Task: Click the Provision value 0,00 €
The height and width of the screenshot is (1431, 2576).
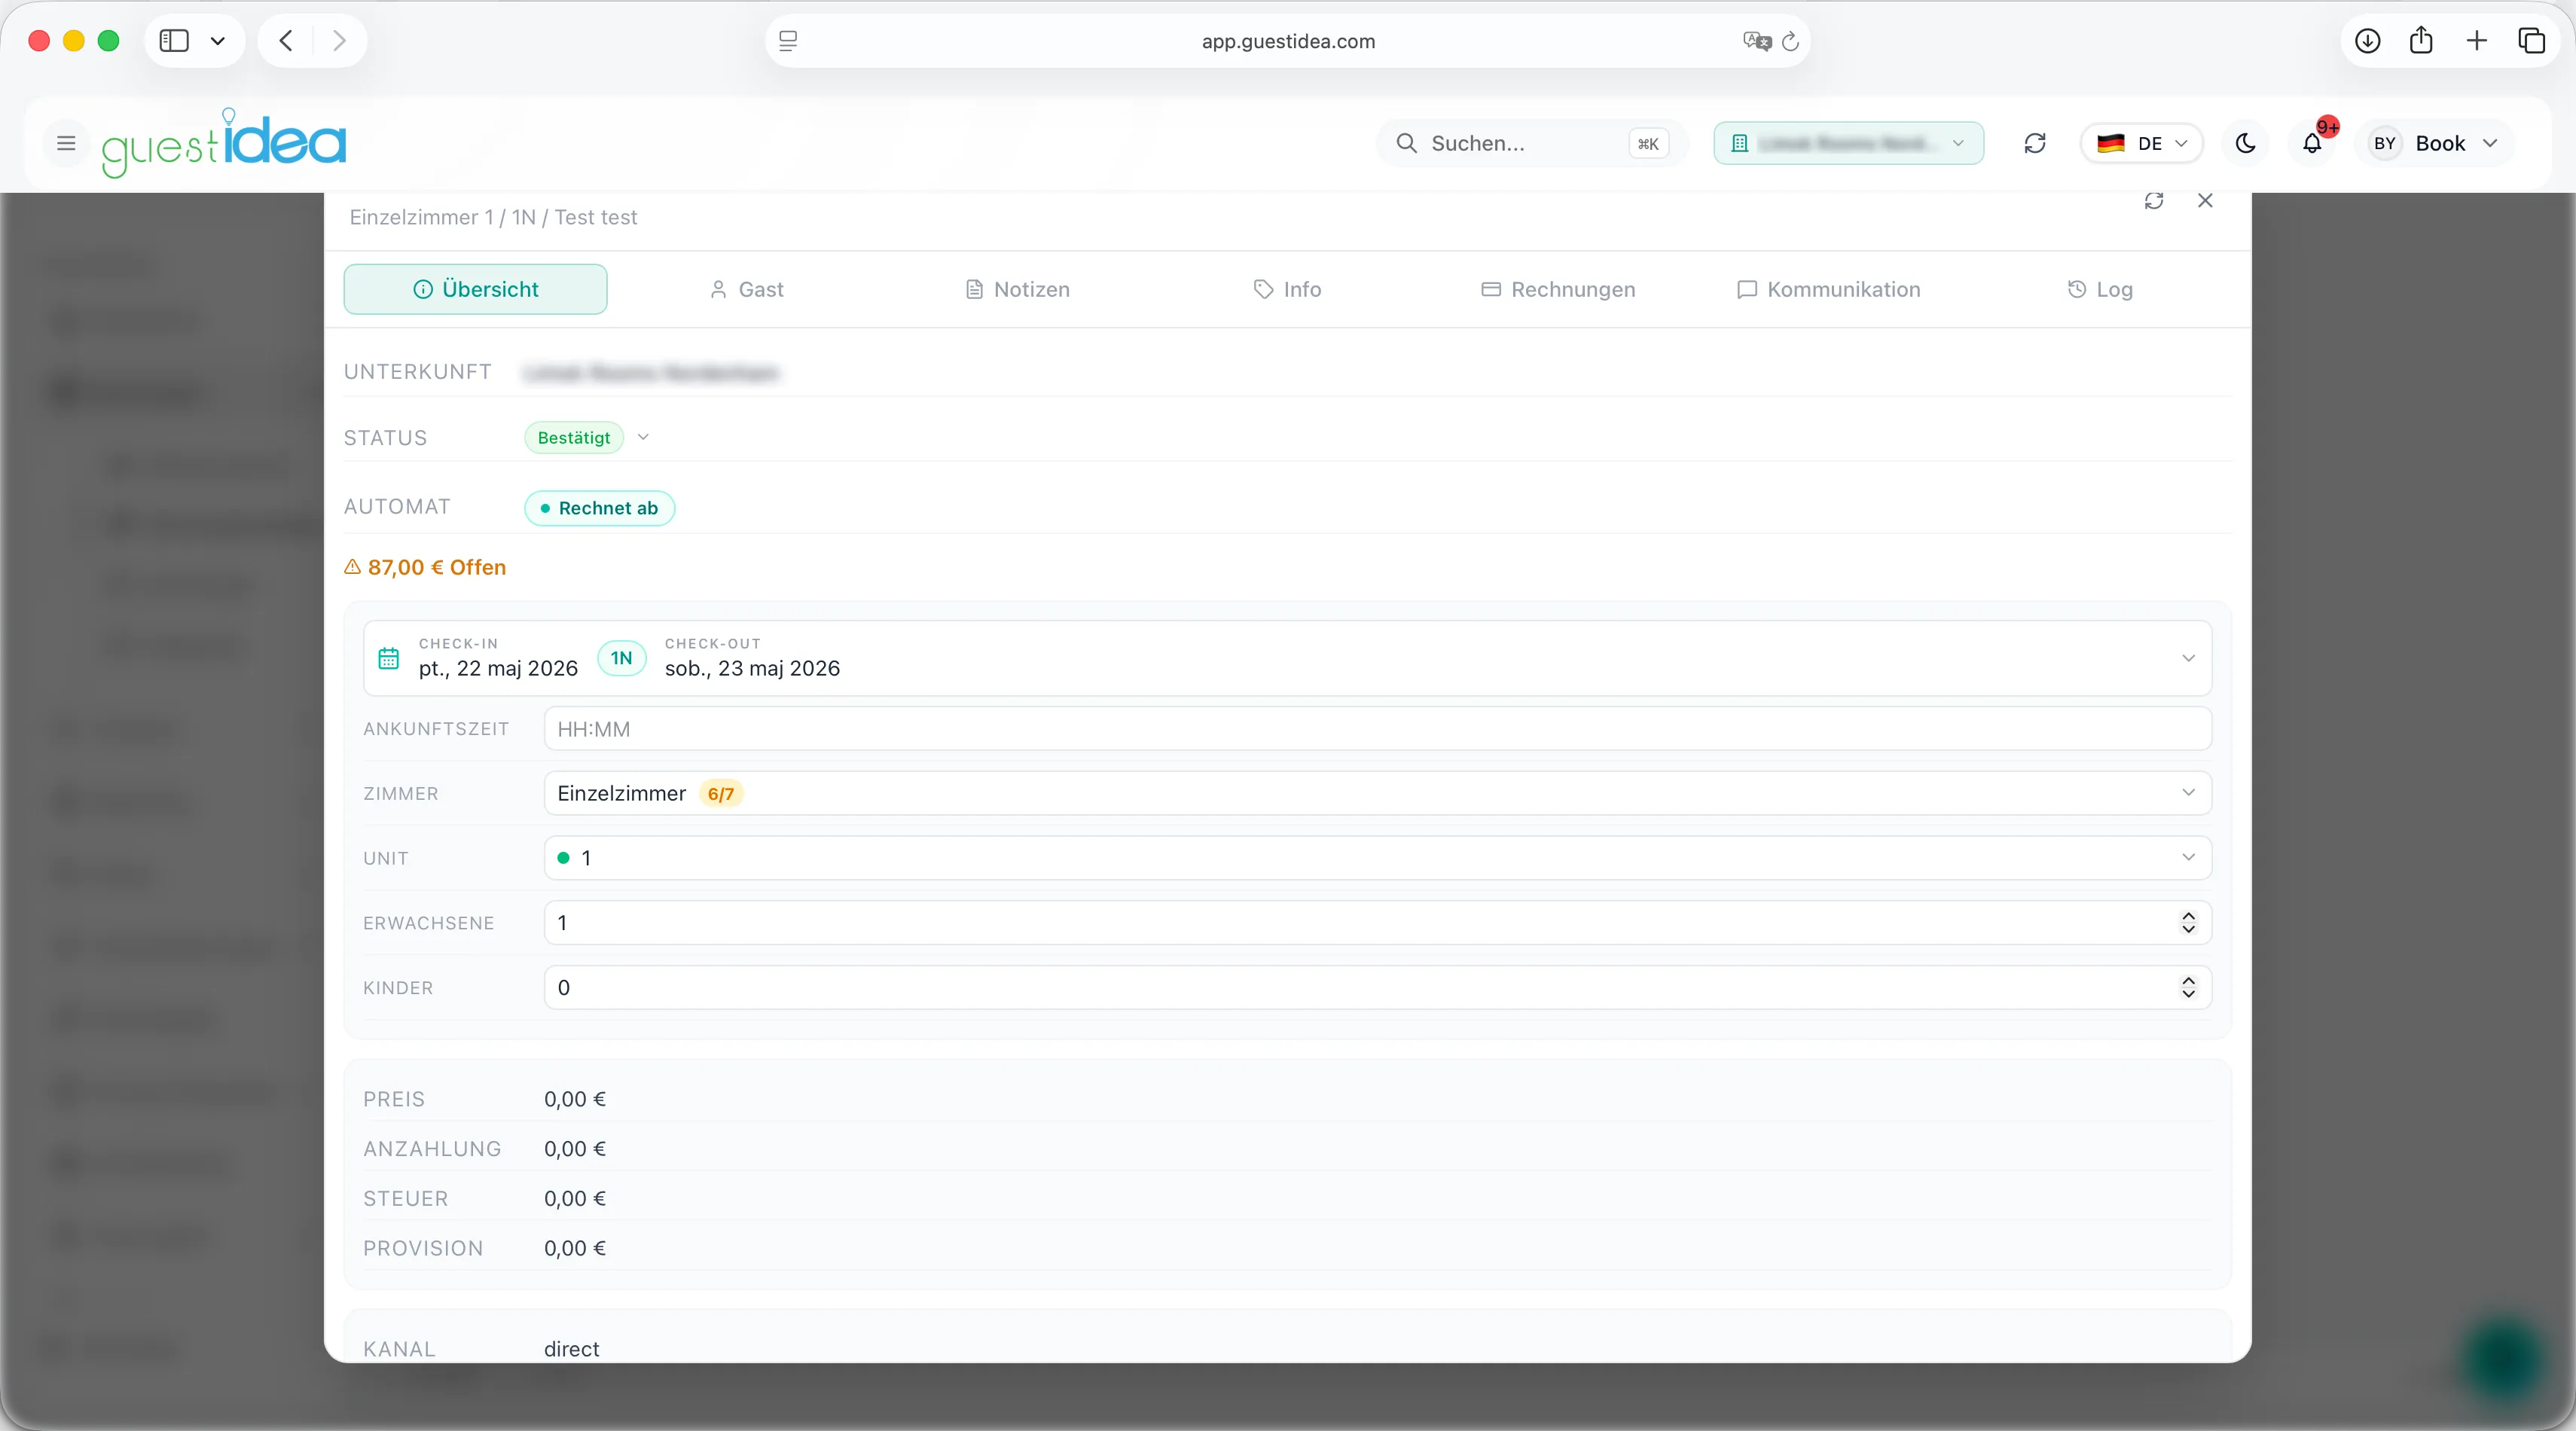Action: 575,1249
